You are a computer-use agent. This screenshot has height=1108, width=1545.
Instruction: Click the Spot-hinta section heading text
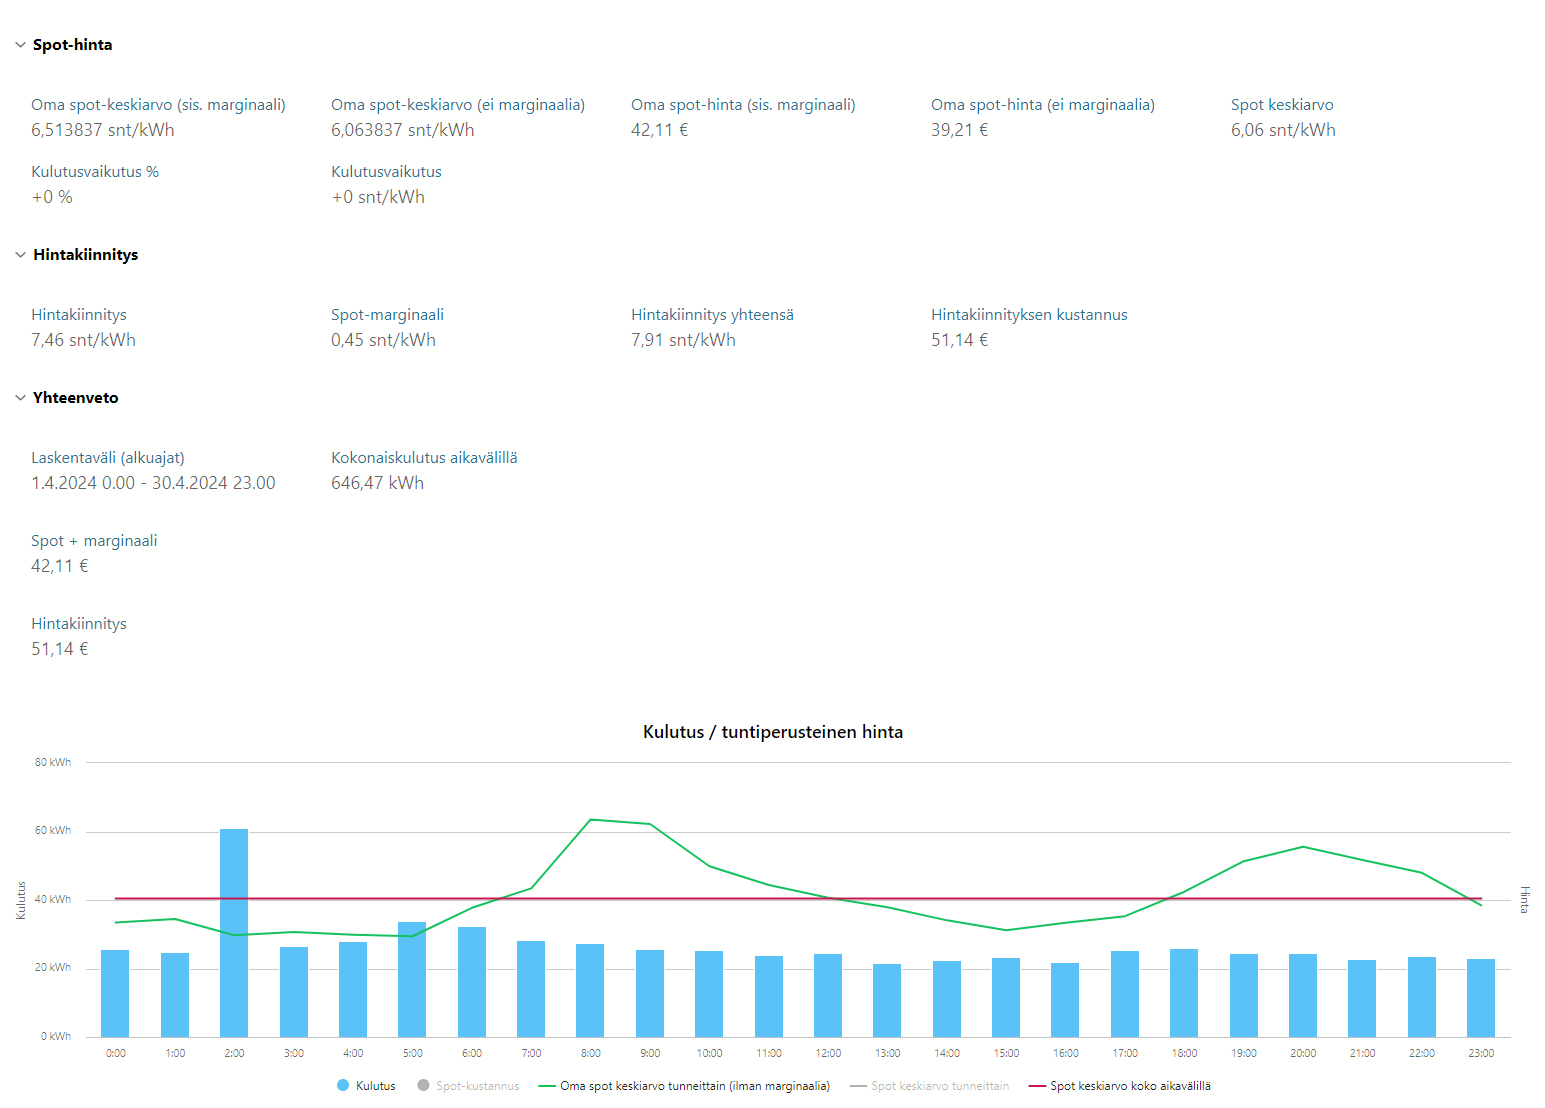(x=72, y=45)
